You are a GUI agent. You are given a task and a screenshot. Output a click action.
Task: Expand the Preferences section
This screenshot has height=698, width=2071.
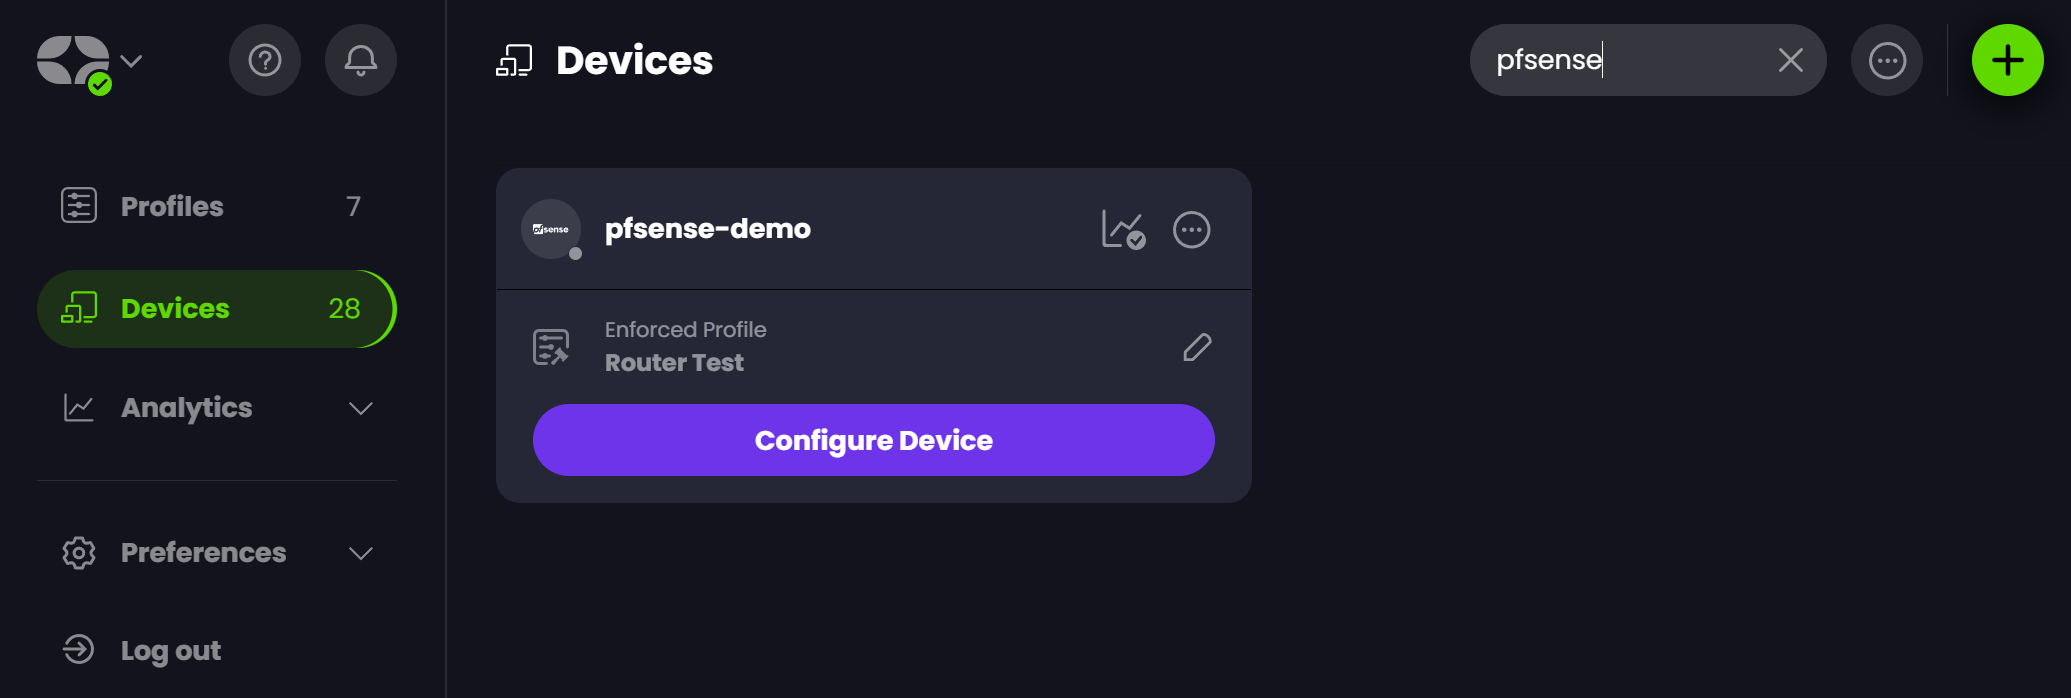coord(360,552)
